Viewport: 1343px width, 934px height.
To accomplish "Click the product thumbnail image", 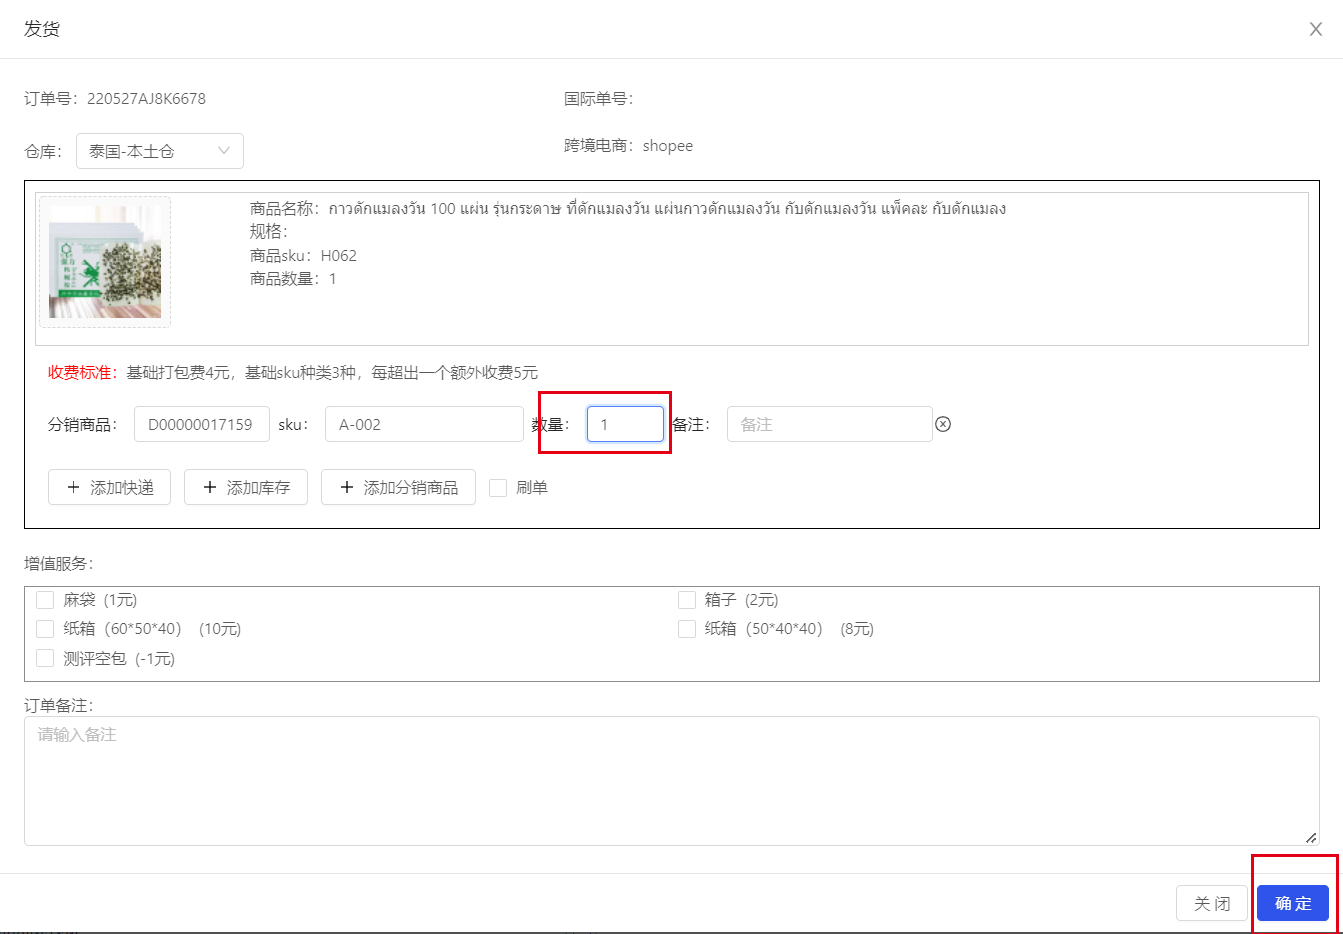I will point(105,262).
